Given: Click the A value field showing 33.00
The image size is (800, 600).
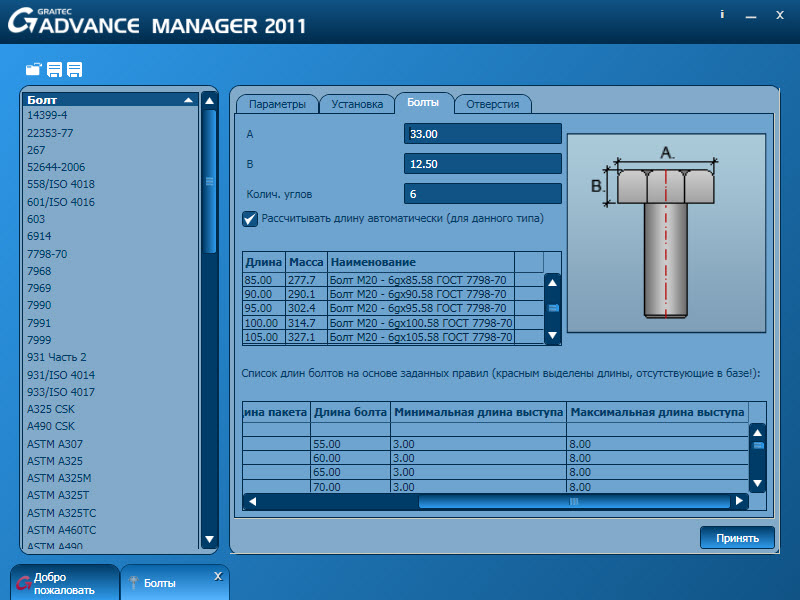Looking at the screenshot, I should 483,134.
